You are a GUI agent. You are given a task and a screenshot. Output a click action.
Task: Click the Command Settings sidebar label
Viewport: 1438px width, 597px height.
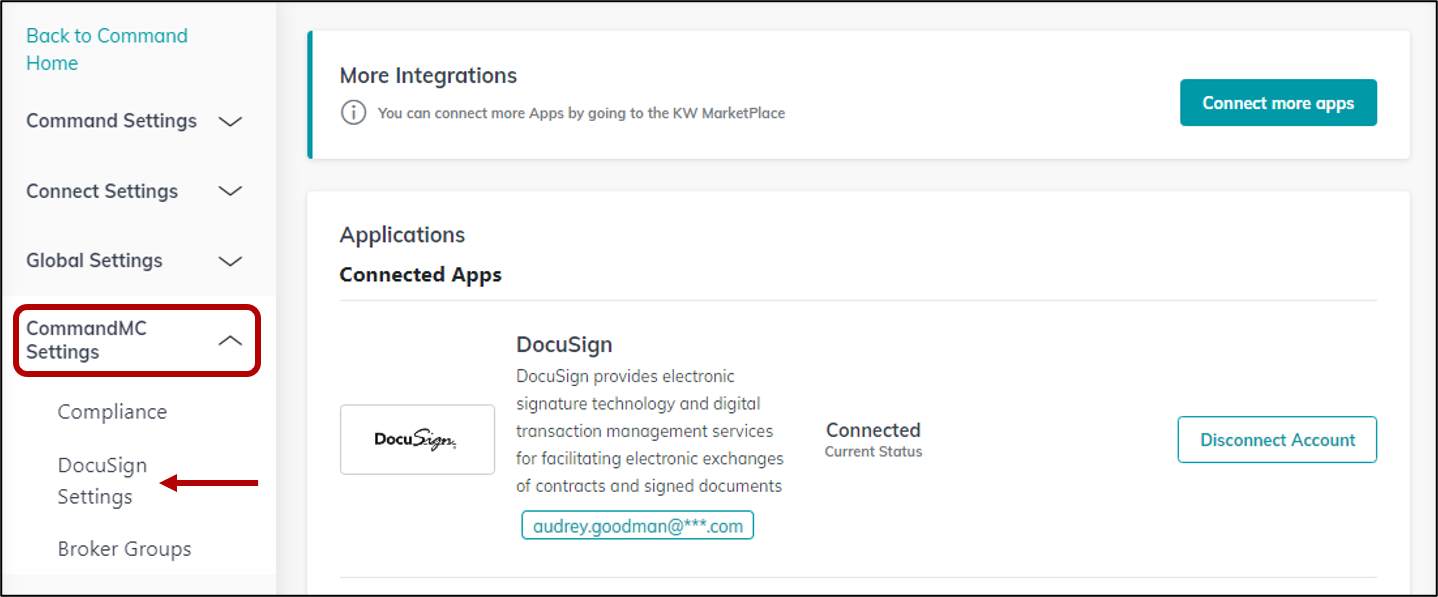[111, 121]
